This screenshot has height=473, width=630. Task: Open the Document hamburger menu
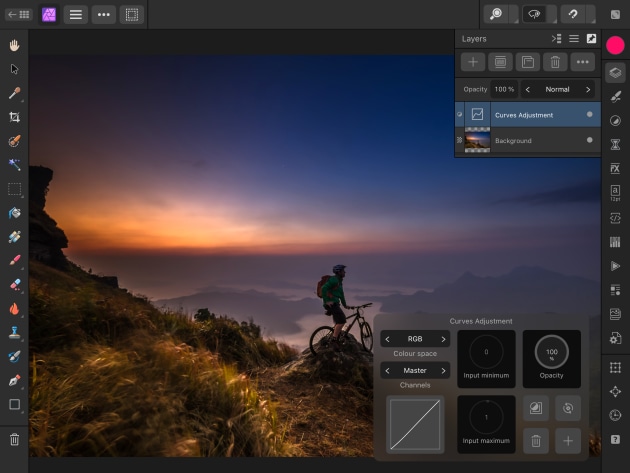pos(76,15)
